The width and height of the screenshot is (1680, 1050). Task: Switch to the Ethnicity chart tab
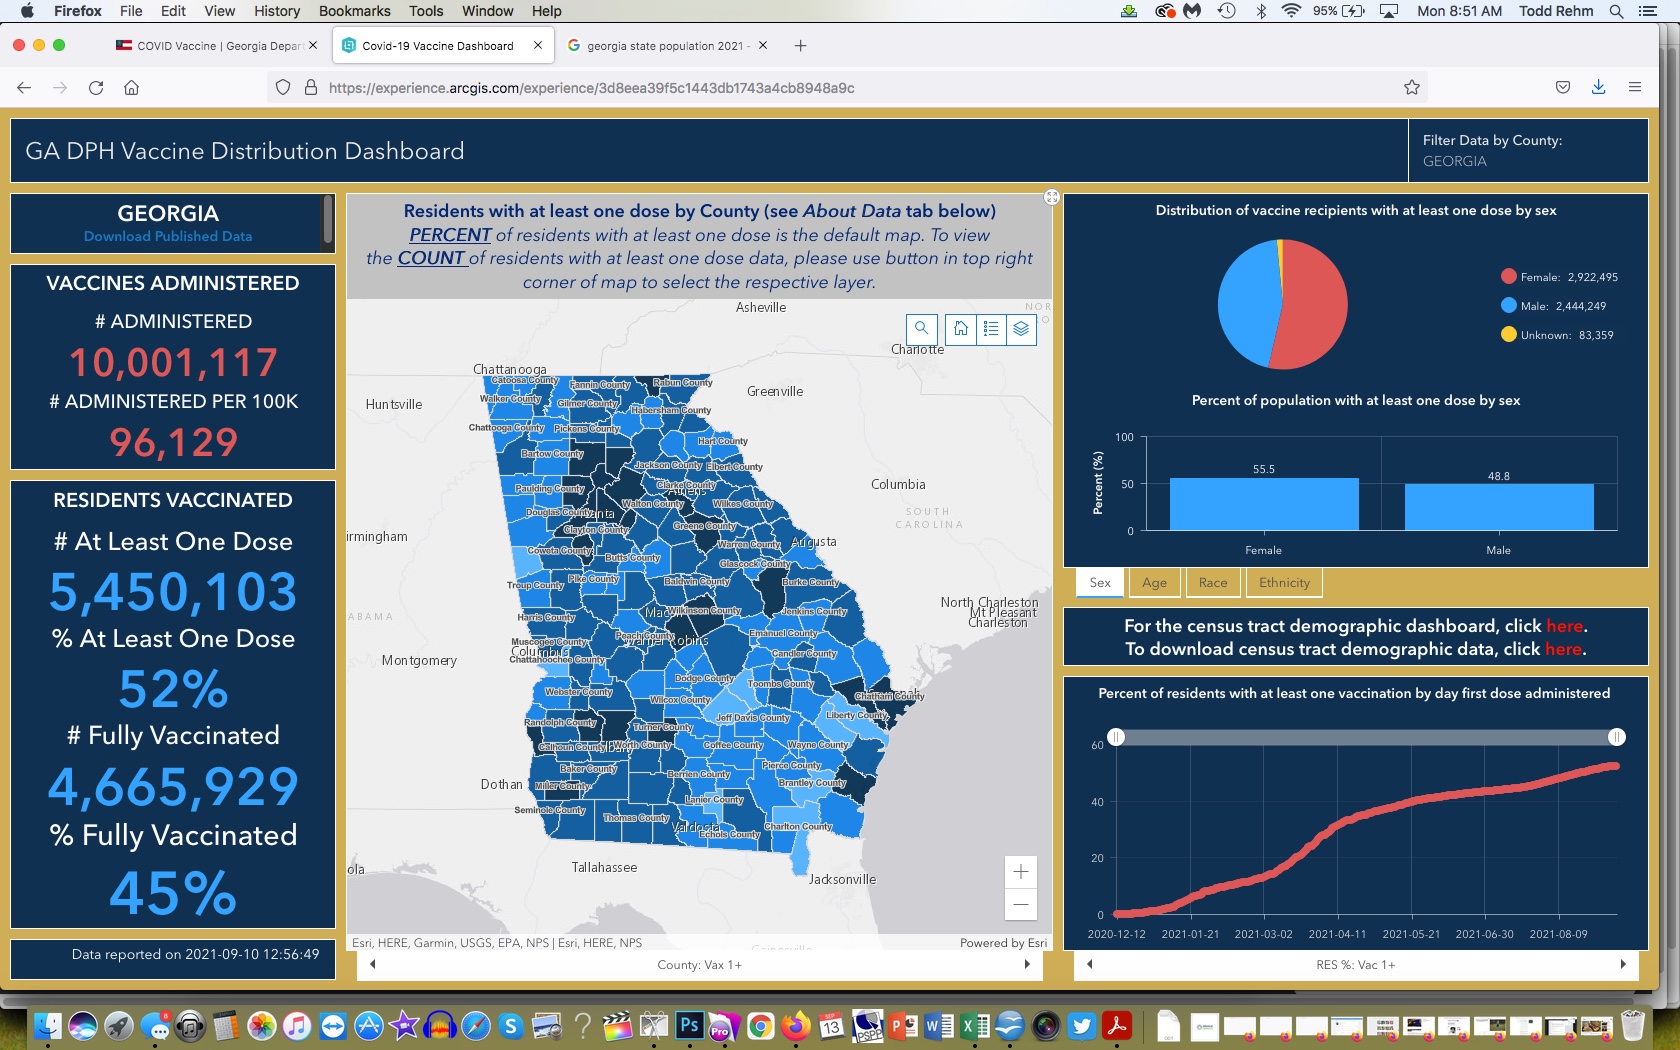pyautogui.click(x=1284, y=583)
